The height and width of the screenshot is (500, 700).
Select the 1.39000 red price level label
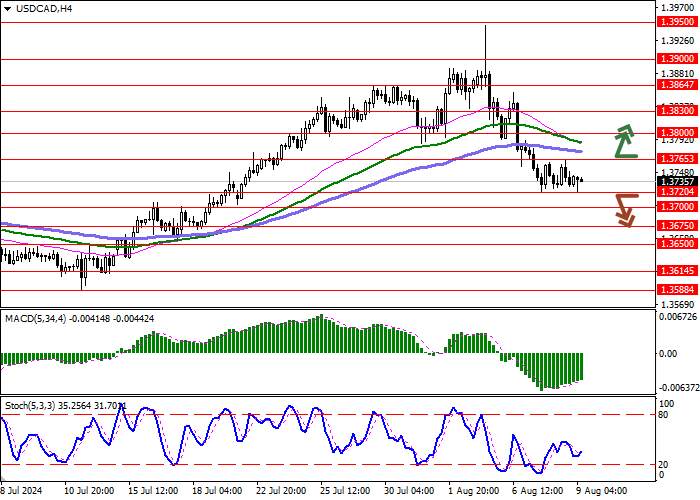click(x=678, y=59)
